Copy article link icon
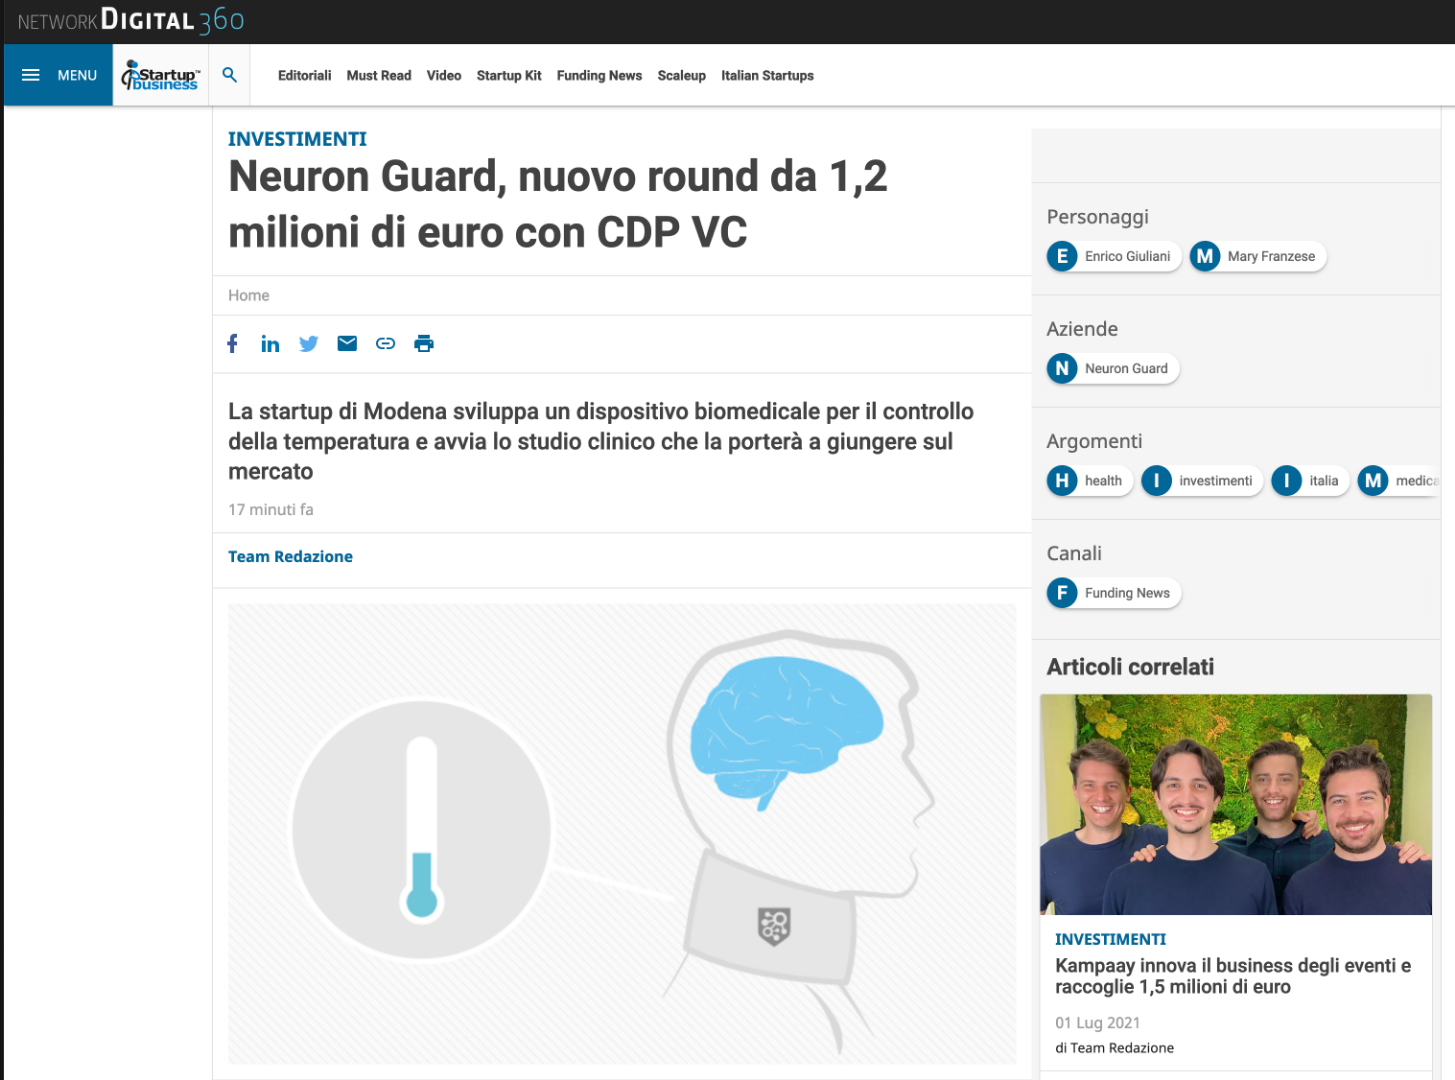Image resolution: width=1455 pixels, height=1080 pixels. [x=386, y=343]
